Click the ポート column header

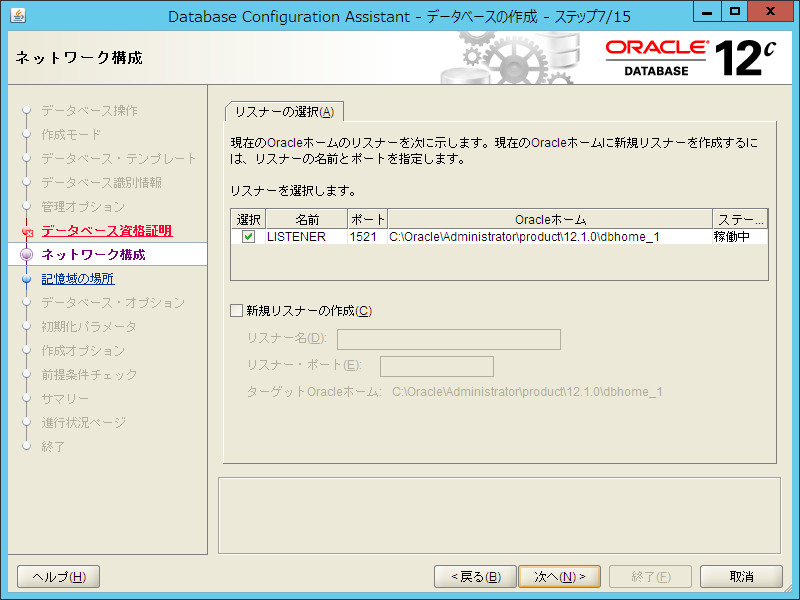click(368, 219)
